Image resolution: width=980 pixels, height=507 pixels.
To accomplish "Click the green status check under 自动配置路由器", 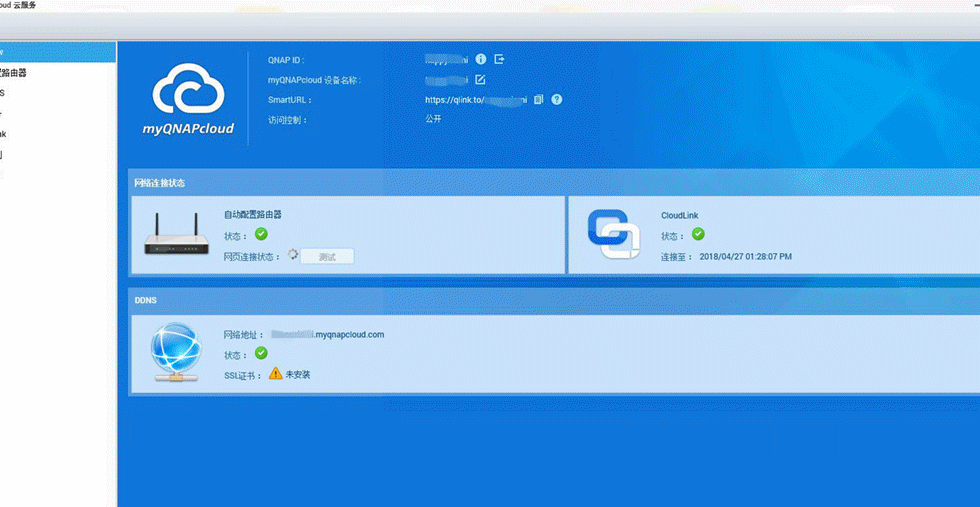I will tap(261, 234).
